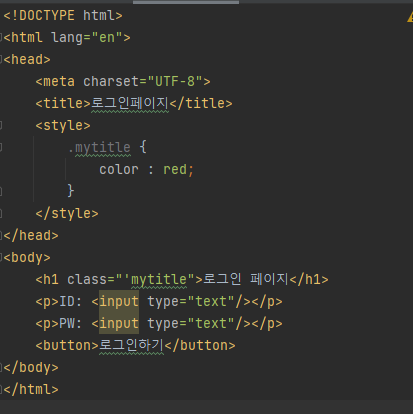Click the underlined title text 로그인페이지
The width and height of the screenshot is (413, 414).
(130, 104)
